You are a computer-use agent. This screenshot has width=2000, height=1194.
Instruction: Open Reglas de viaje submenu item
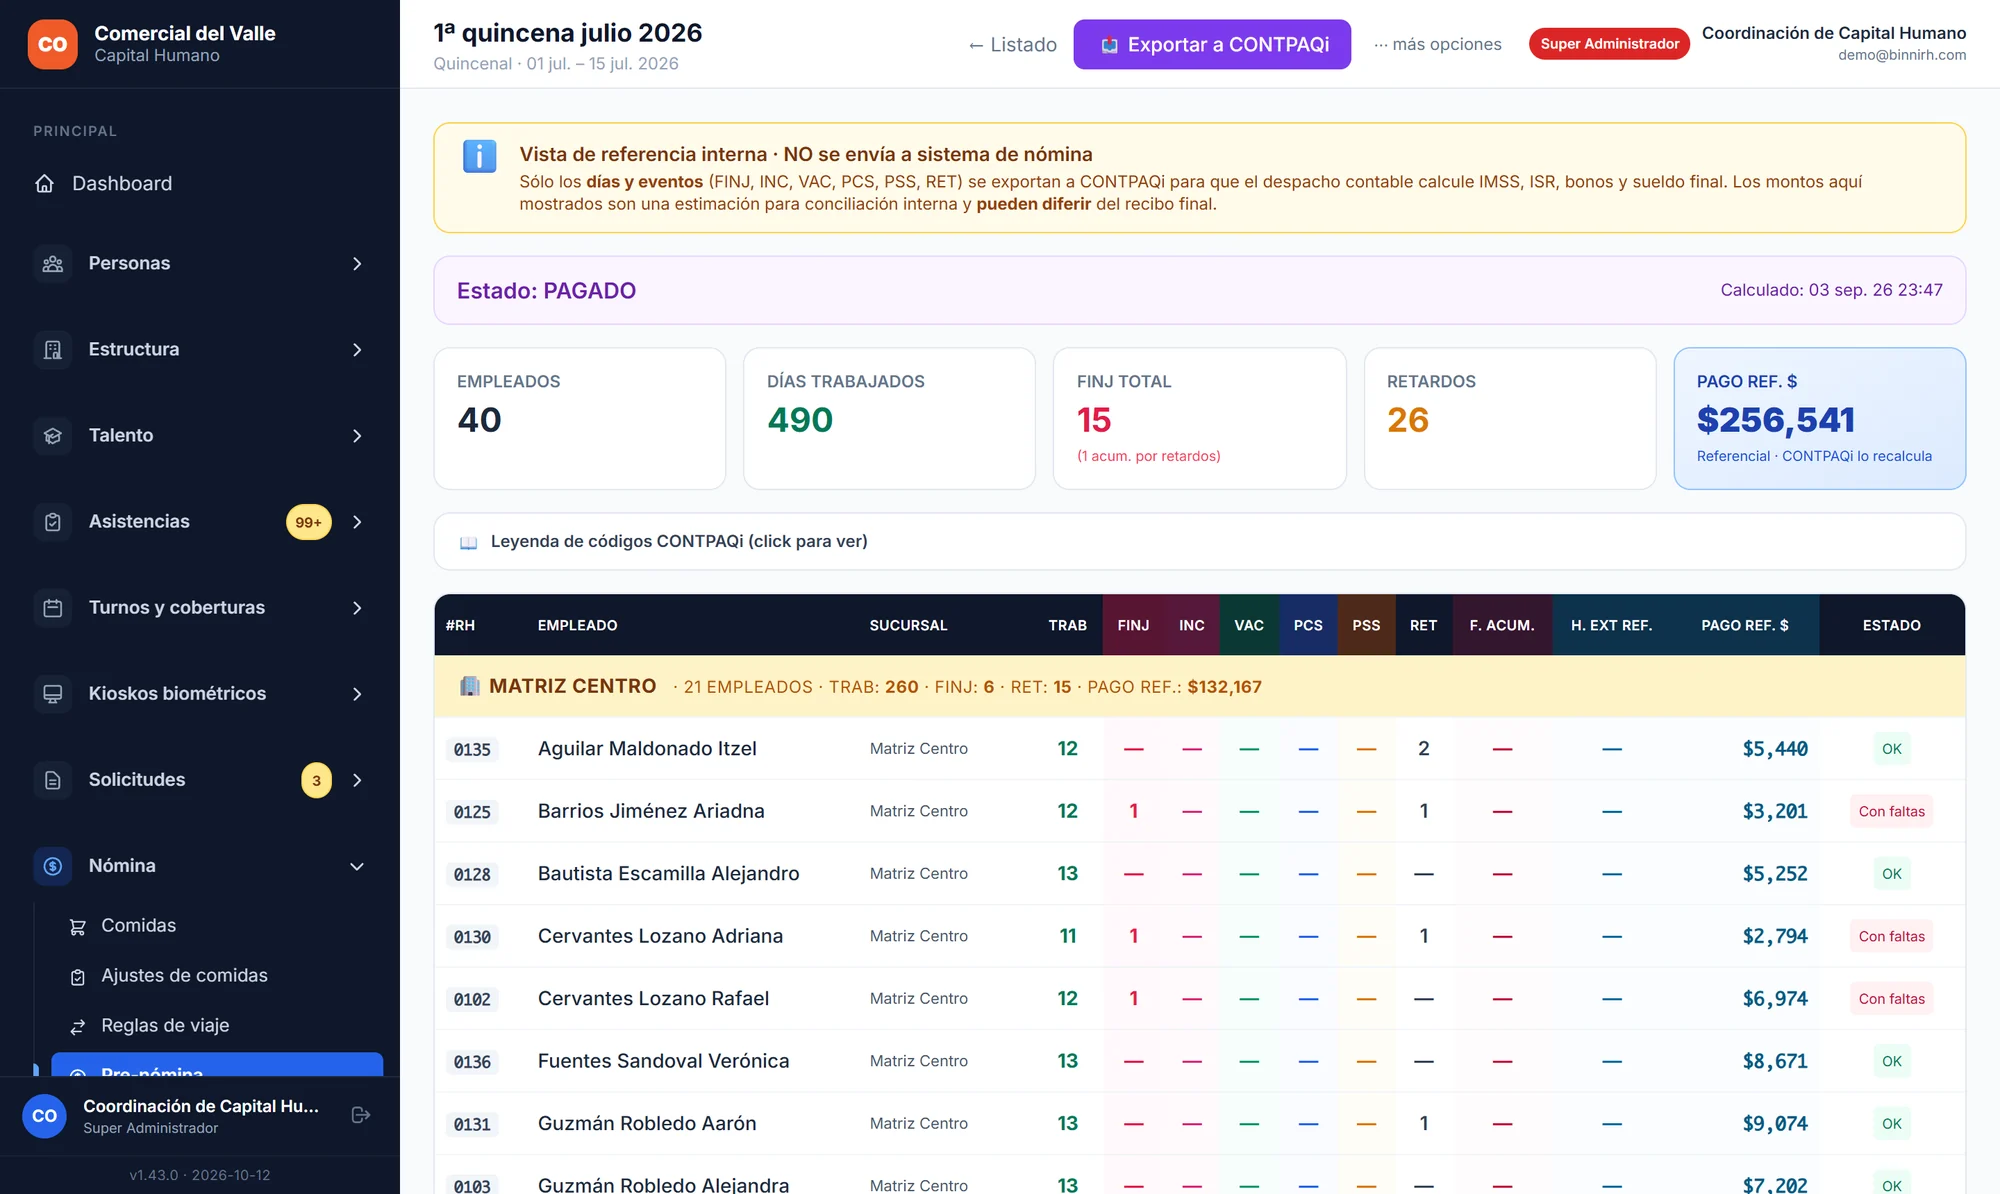pyautogui.click(x=217, y=1026)
